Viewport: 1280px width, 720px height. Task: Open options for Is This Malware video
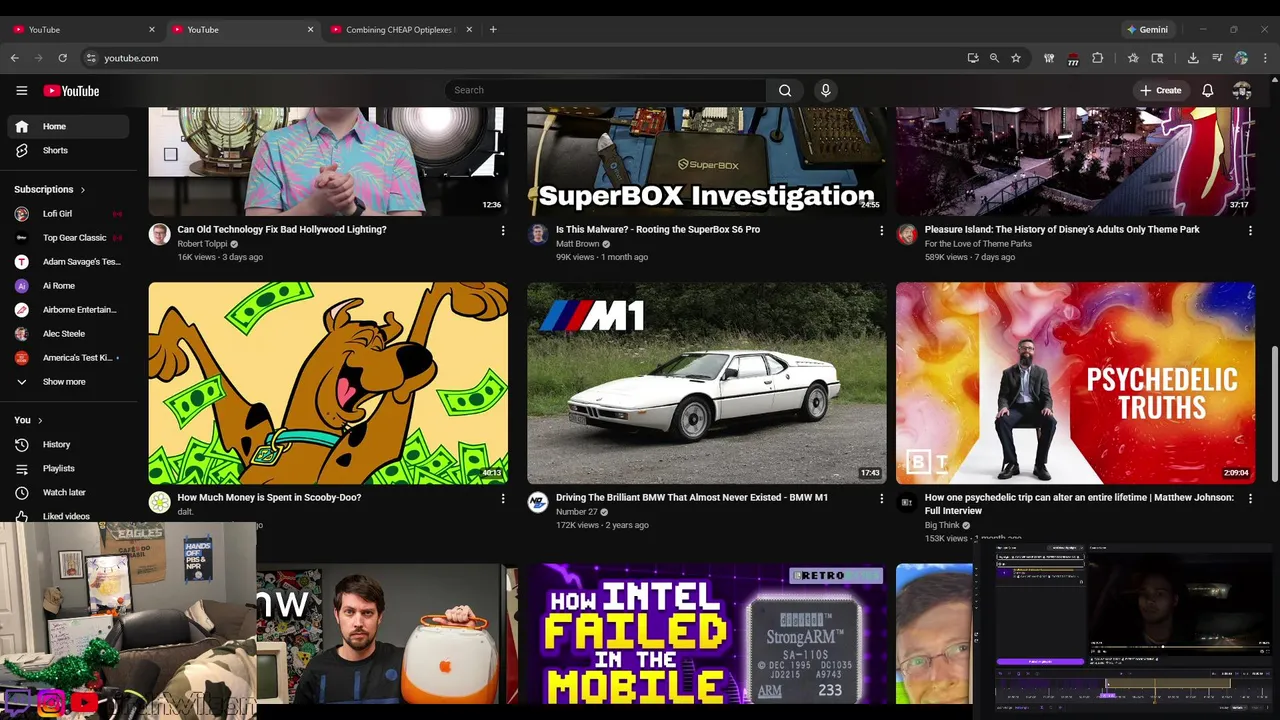pyautogui.click(x=881, y=230)
